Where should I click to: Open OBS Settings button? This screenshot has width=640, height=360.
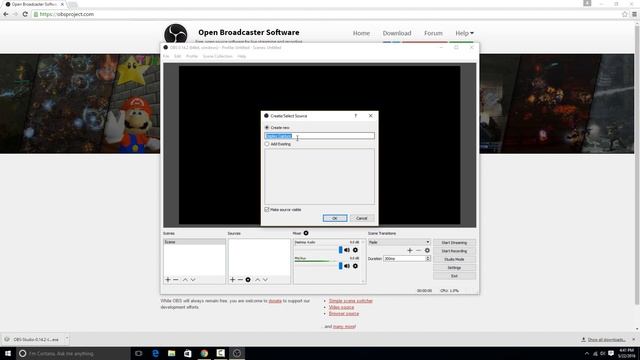coord(454,268)
